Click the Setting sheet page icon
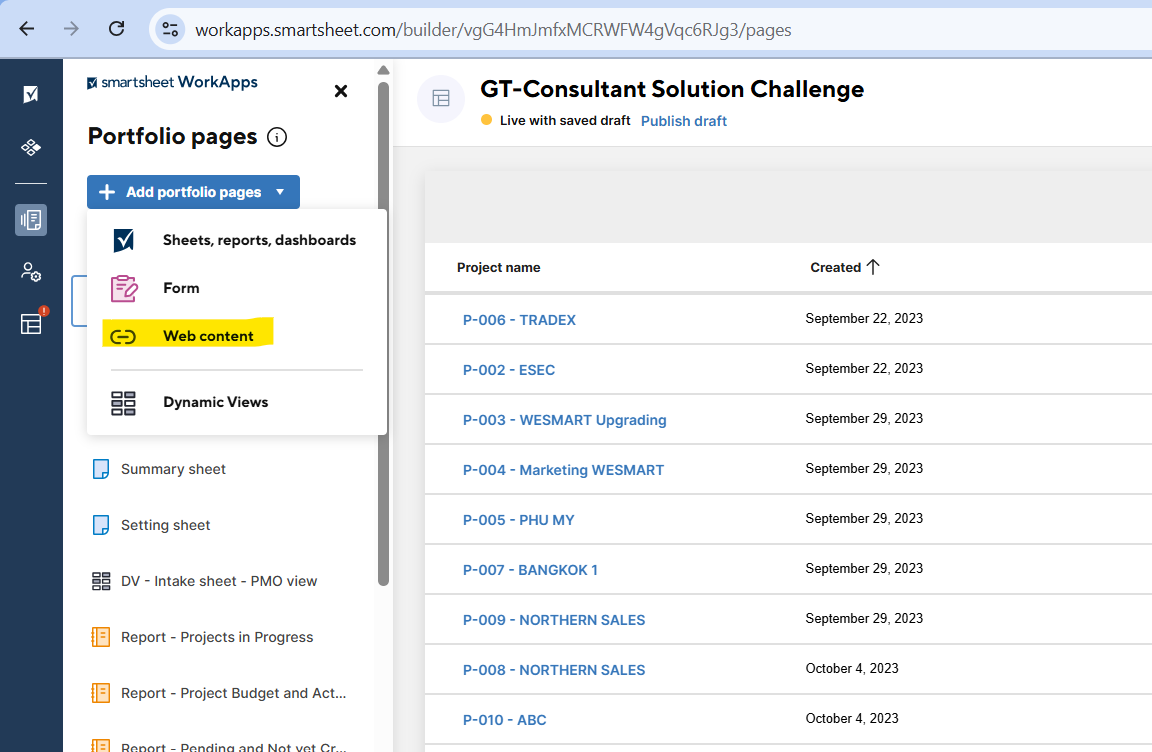Screen dimensions: 1152x752 pyautogui.click(x=101, y=525)
